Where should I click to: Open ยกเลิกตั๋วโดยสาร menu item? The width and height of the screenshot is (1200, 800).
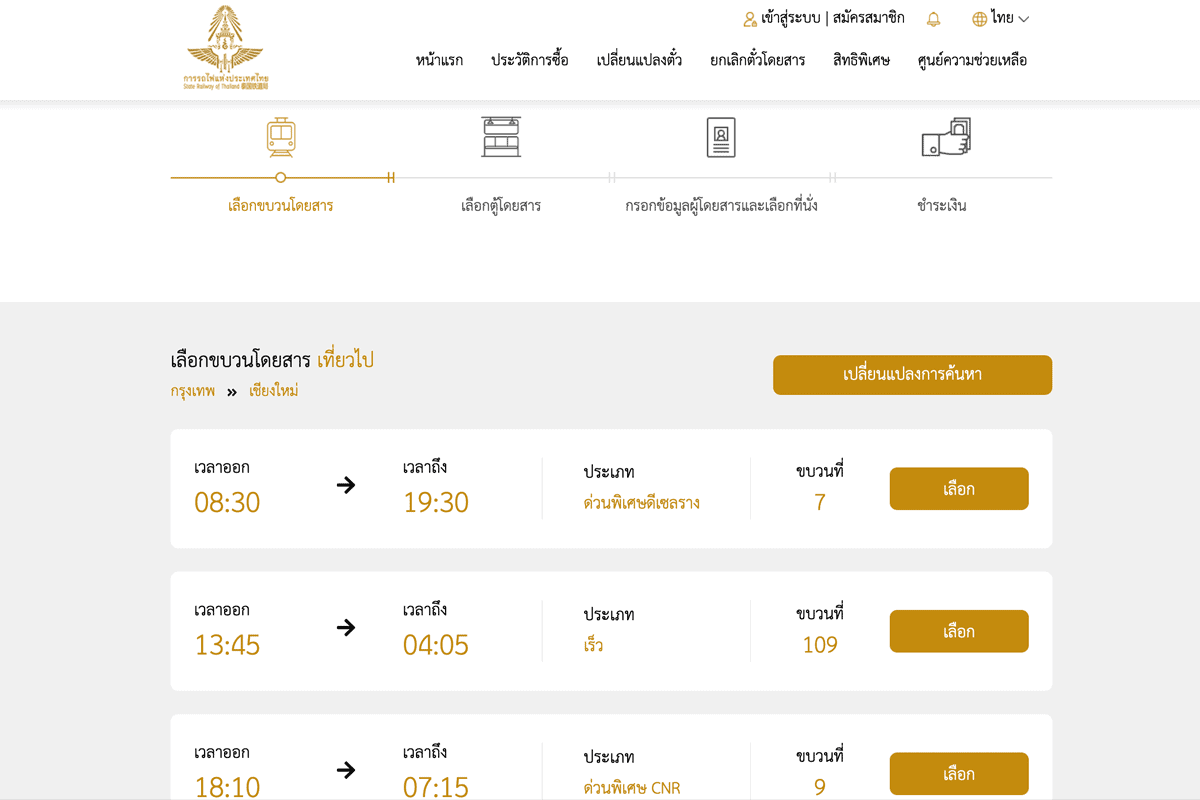pyautogui.click(x=757, y=60)
